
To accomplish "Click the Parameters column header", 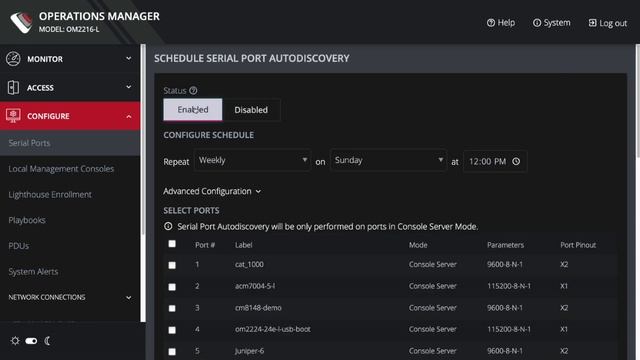I will pos(505,245).
